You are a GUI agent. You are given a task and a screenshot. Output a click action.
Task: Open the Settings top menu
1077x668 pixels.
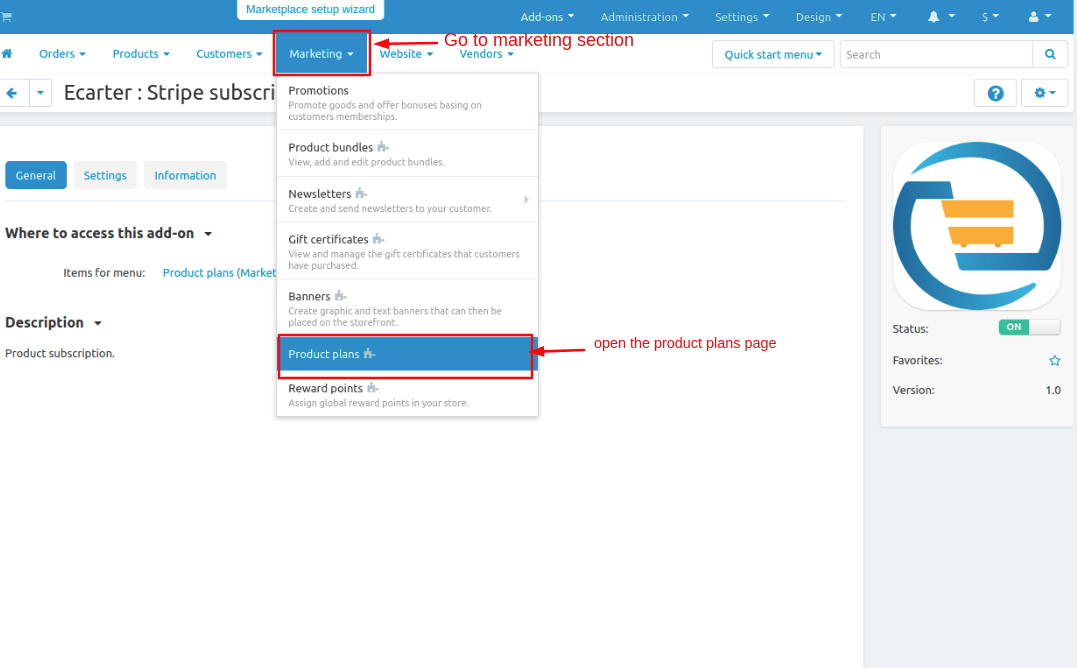click(742, 17)
